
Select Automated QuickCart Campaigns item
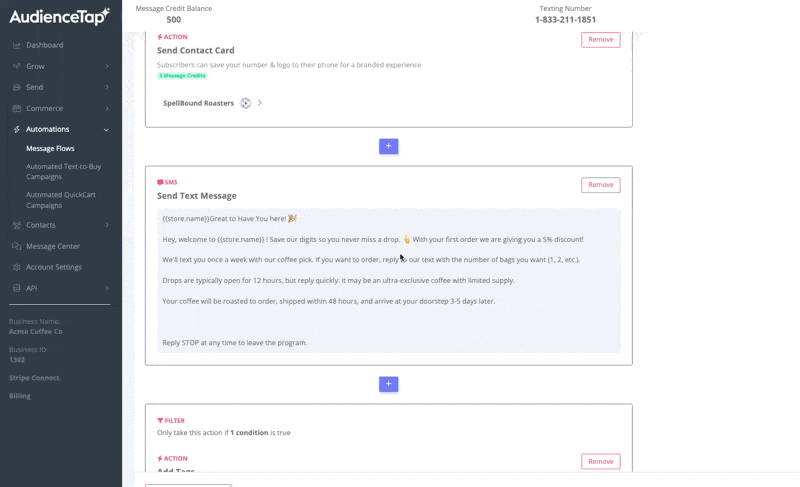(61, 199)
